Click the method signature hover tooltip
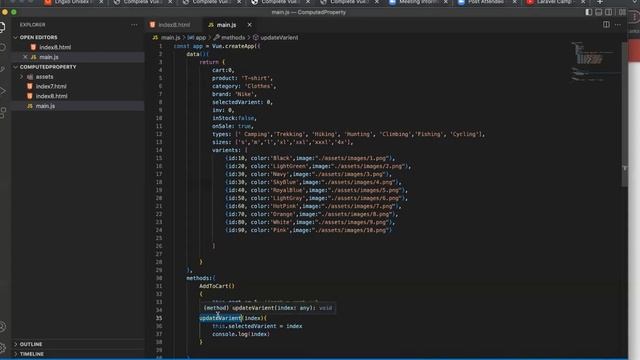 click(268, 308)
